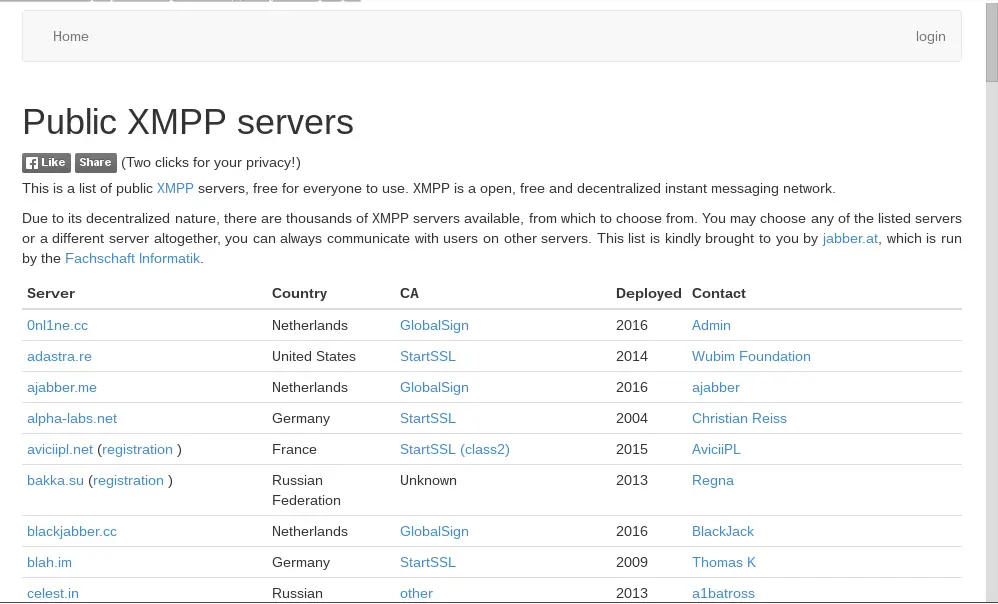Open the Regna contact link
Image resolution: width=998 pixels, height=604 pixels.
point(713,481)
